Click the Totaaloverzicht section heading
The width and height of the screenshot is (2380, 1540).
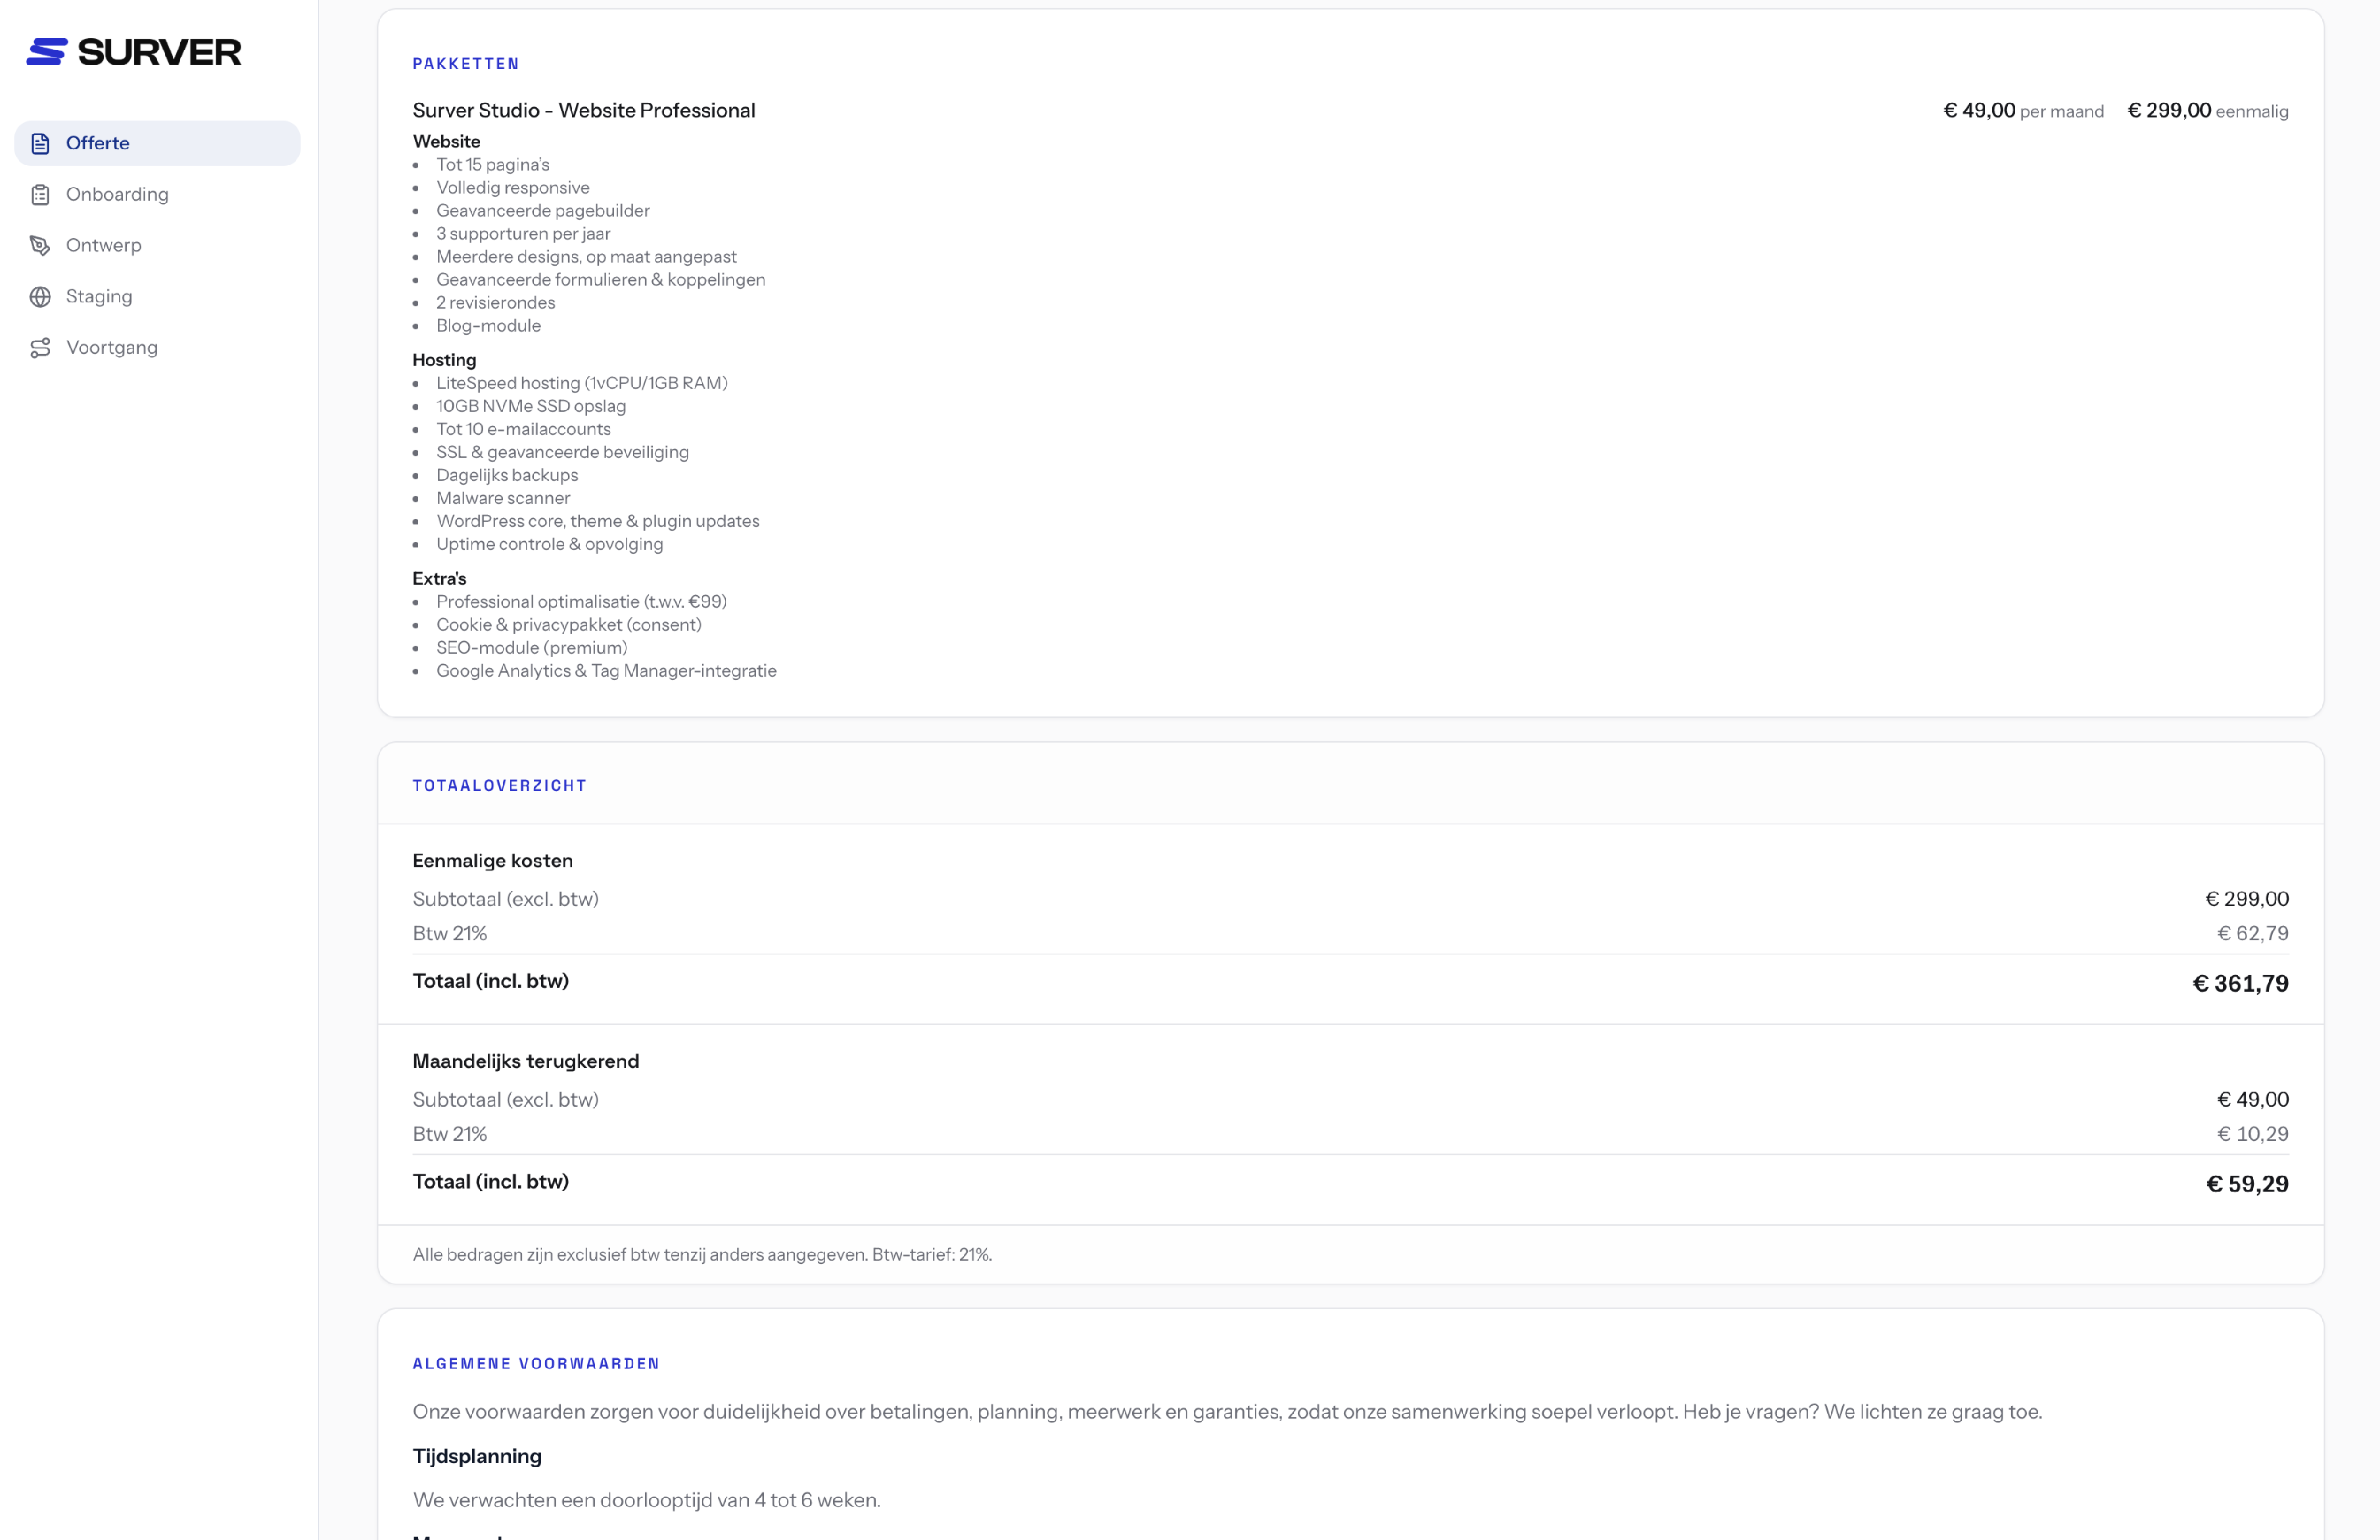[499, 786]
